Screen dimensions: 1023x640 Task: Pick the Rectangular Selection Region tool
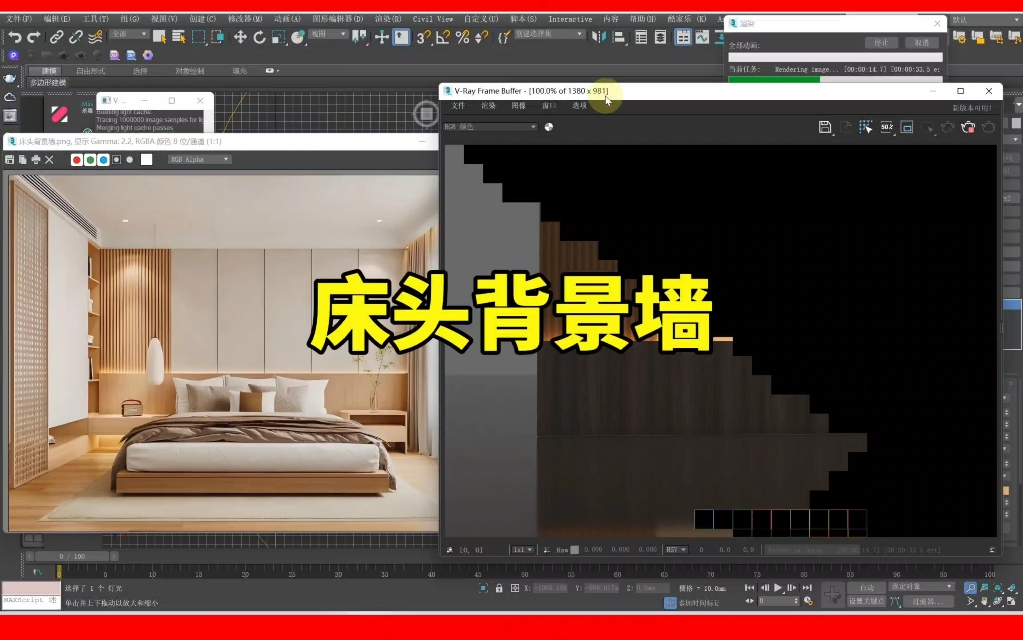[198, 37]
